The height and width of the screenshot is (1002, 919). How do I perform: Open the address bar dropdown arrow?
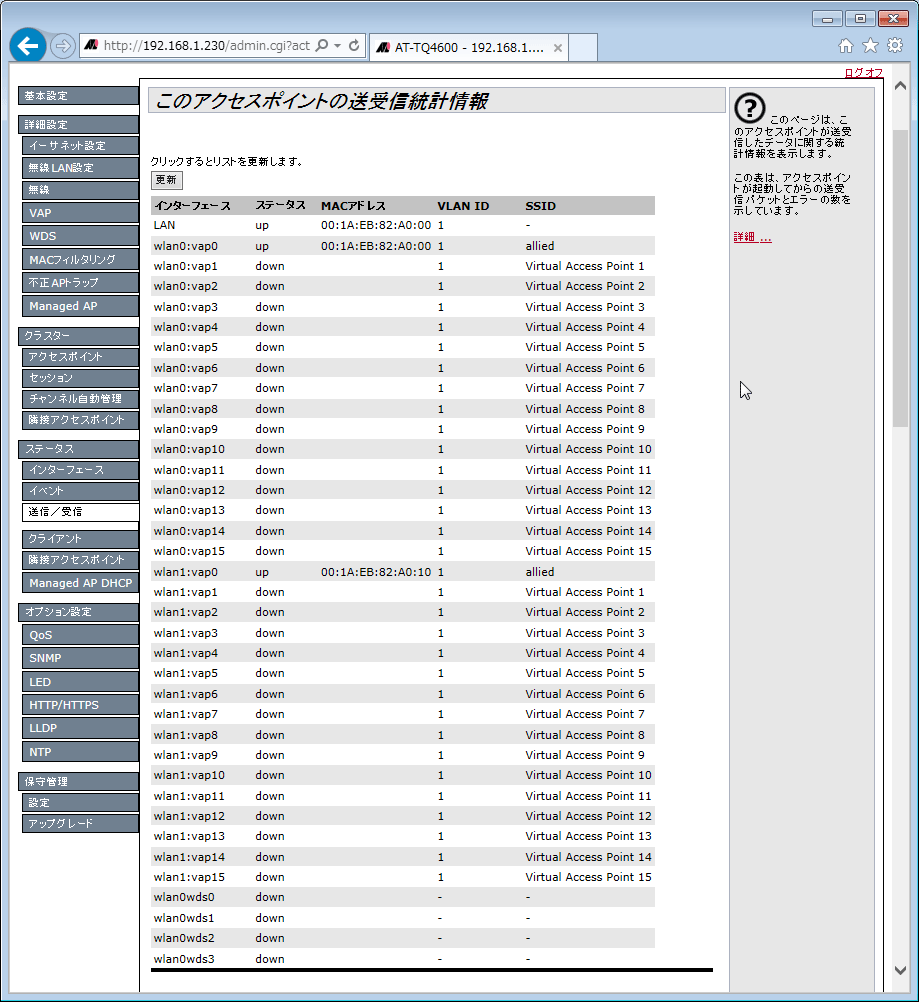tap(337, 46)
